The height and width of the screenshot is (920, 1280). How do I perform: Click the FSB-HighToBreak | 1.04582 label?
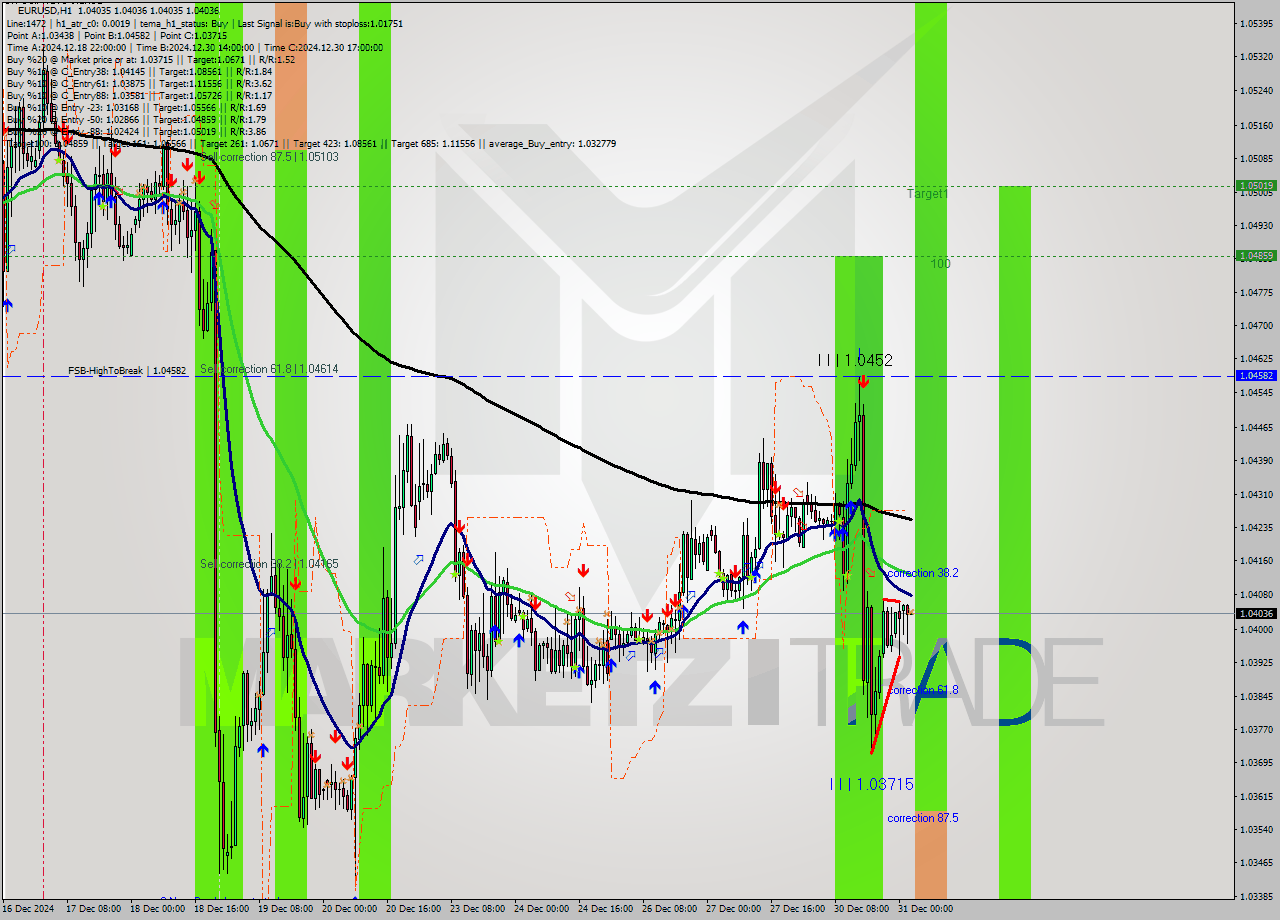tap(127, 371)
